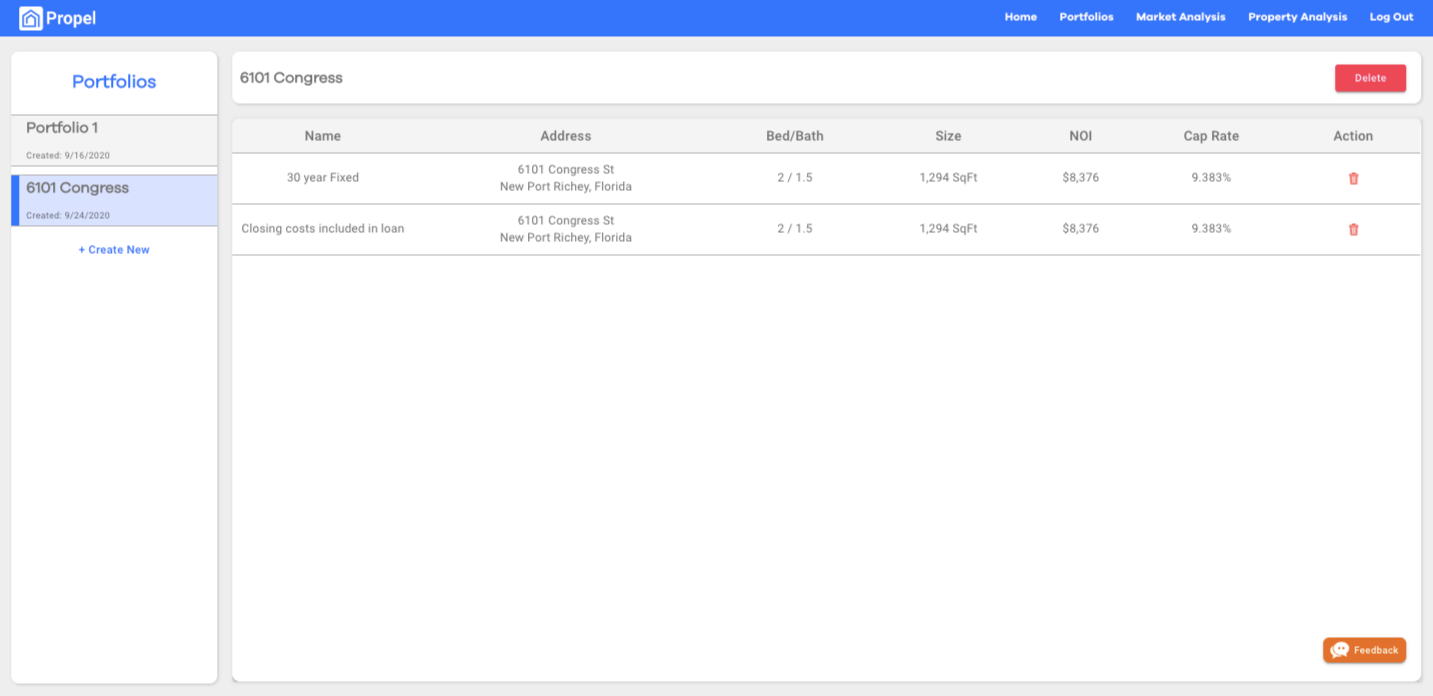Viewport: 1433px width, 696px height.
Task: Click the Bed/Bath column header
Action: coord(795,136)
